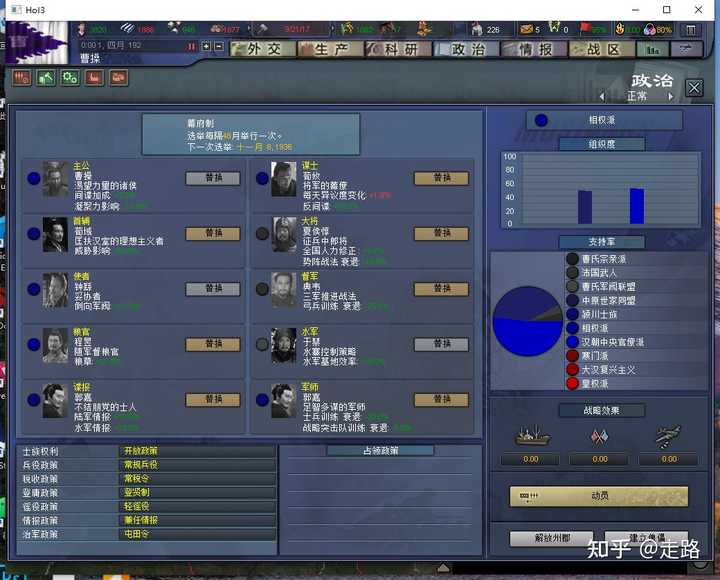Click the 相权派 ruling party label at top right
The height and width of the screenshot is (580, 720).
[602, 120]
